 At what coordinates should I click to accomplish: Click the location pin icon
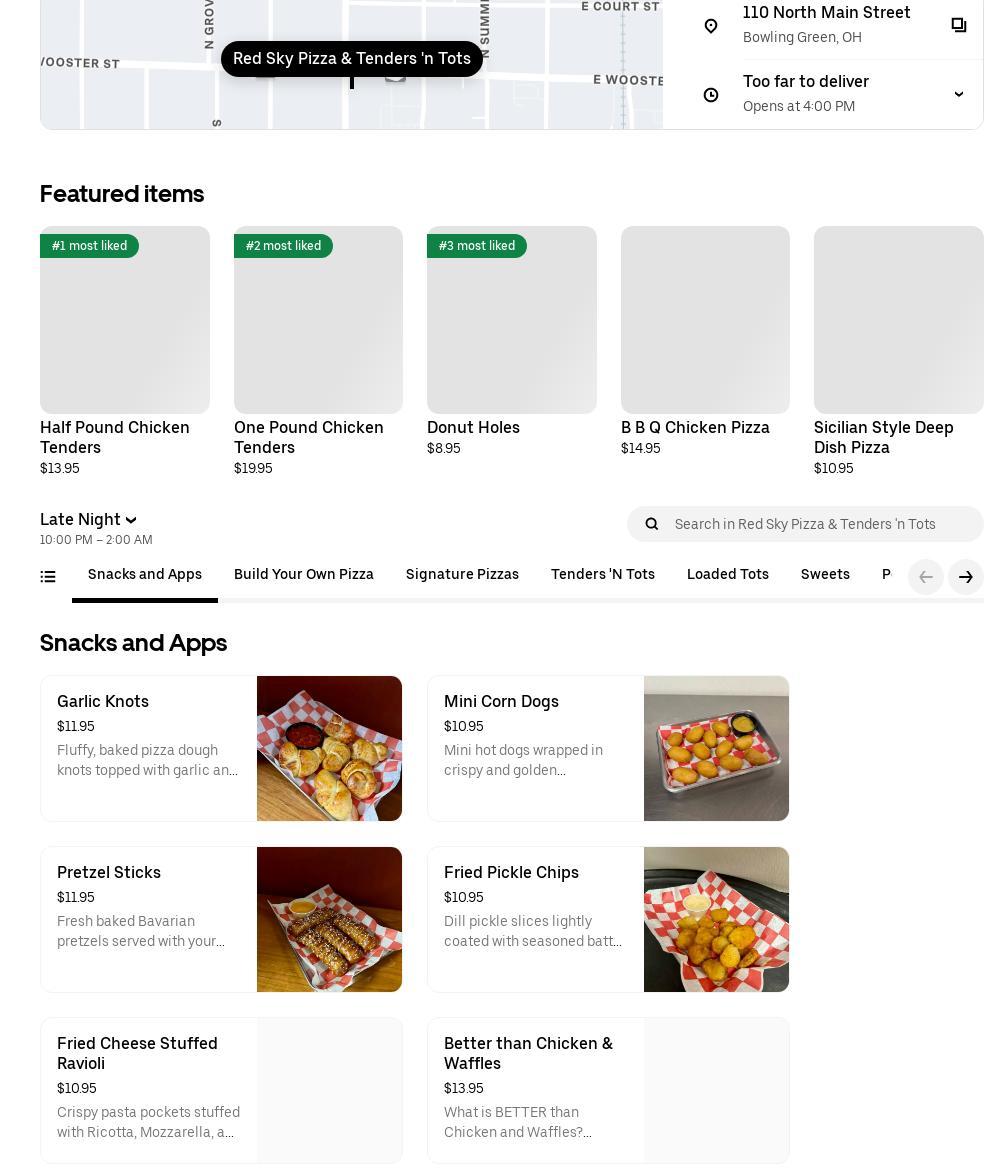[x=711, y=25]
